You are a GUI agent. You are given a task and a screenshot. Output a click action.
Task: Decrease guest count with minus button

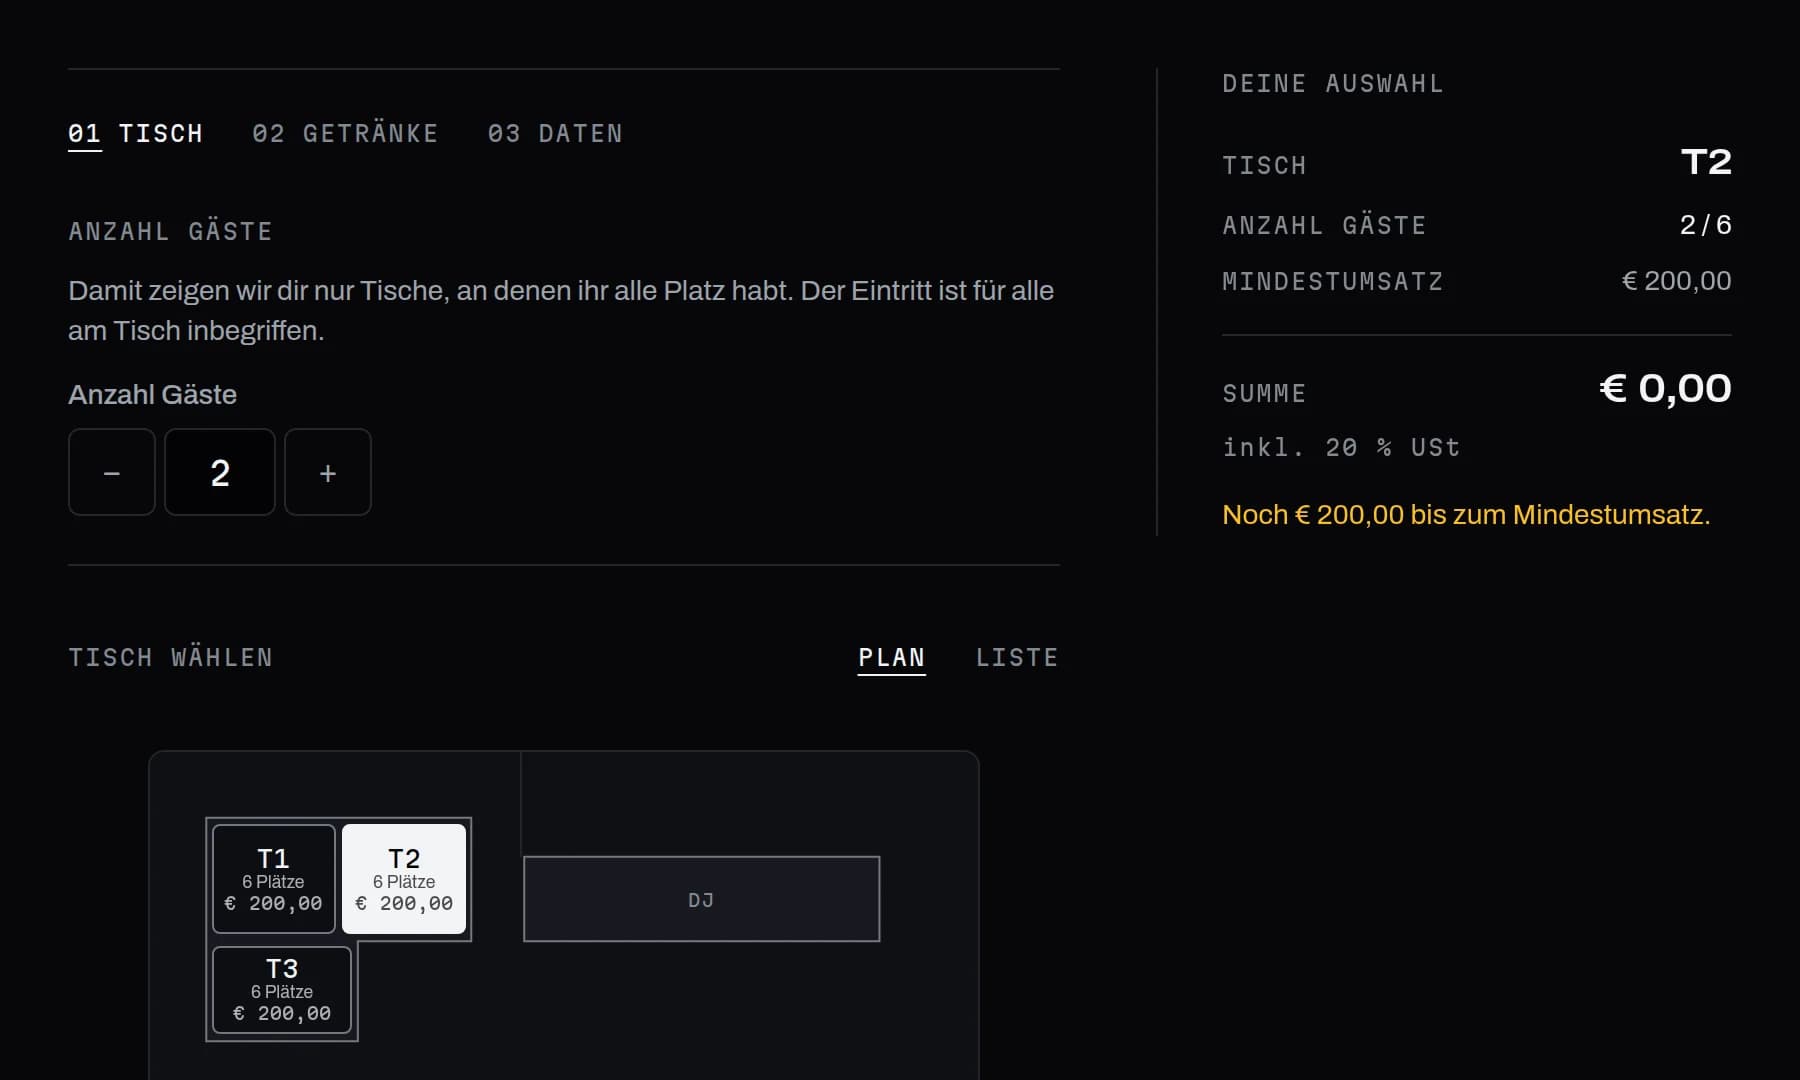112,472
